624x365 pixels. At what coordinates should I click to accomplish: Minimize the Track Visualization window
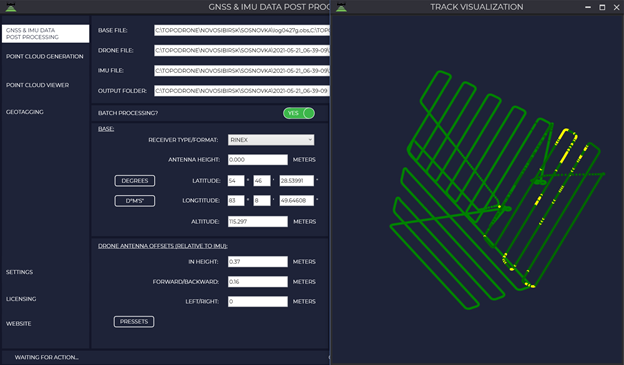(588, 7)
